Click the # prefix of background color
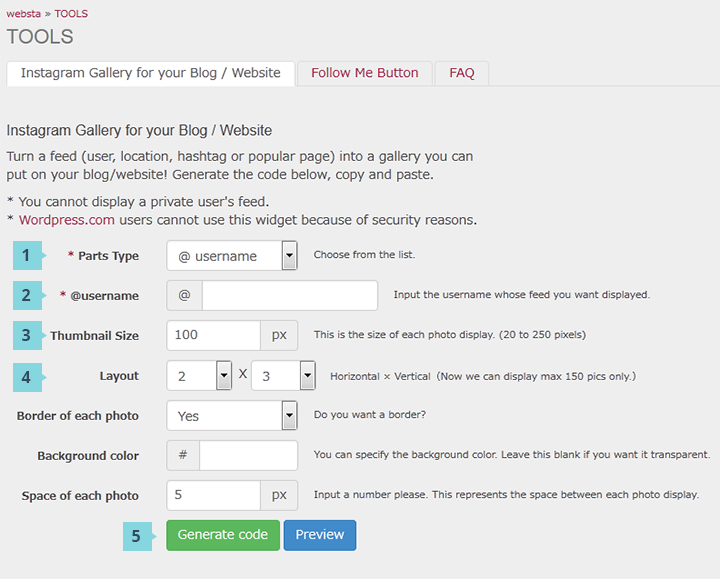720x579 pixels. [x=183, y=455]
